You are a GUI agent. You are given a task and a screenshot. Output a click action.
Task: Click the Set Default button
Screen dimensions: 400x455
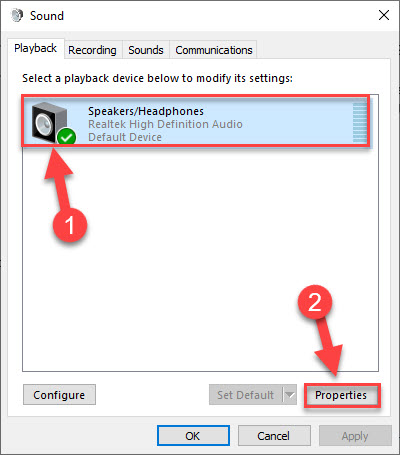point(246,395)
